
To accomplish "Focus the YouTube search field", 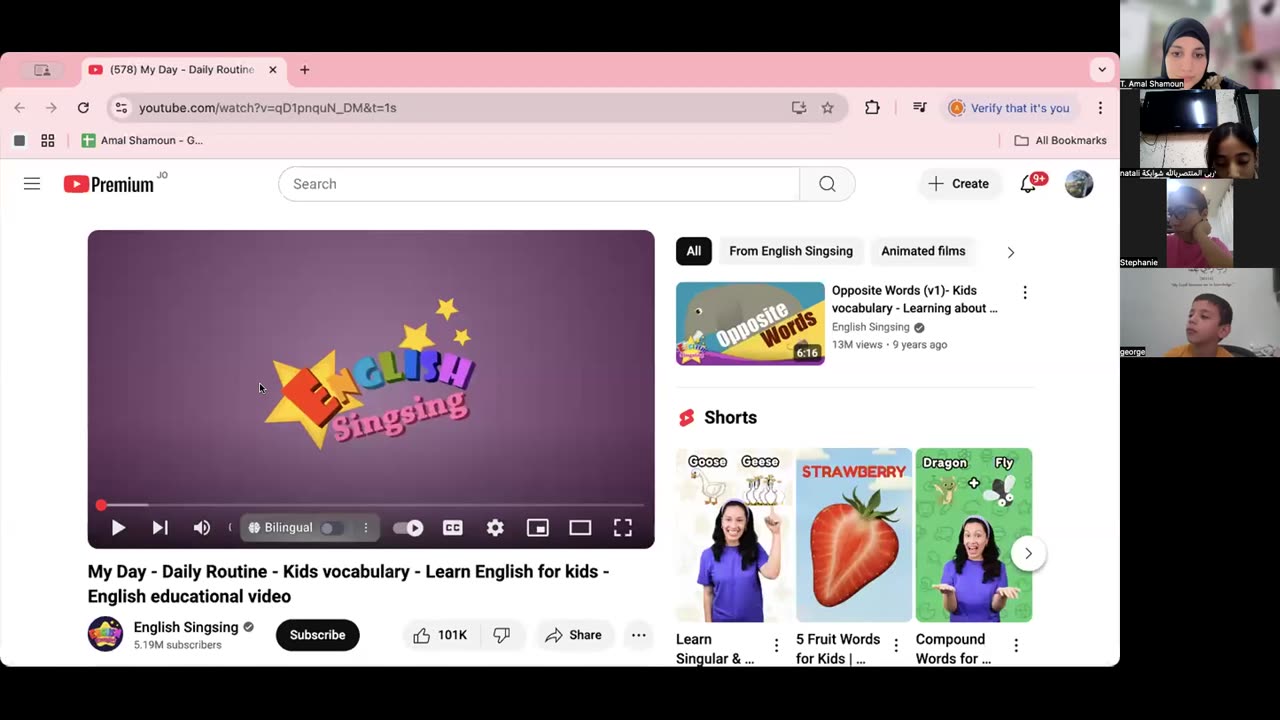I will click(539, 184).
